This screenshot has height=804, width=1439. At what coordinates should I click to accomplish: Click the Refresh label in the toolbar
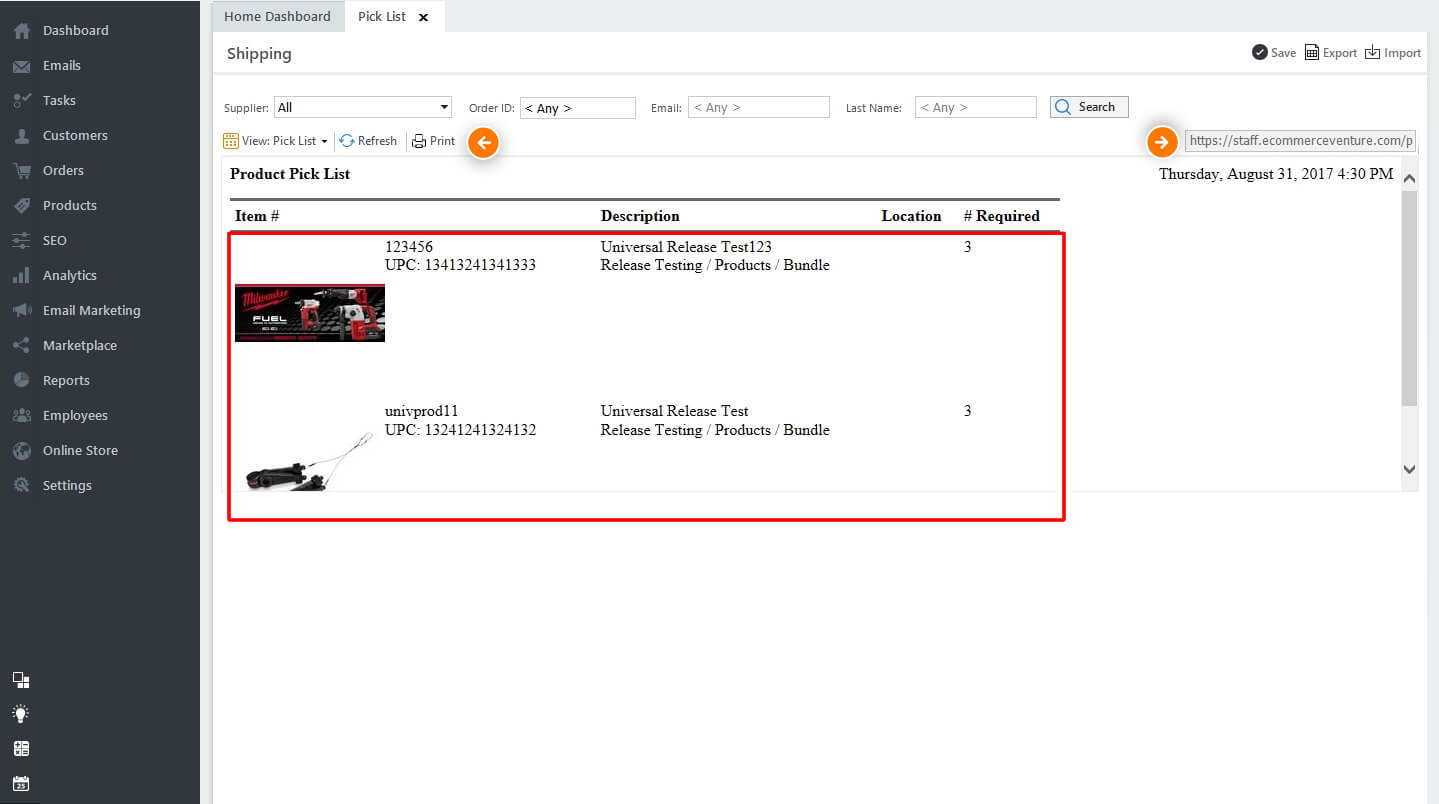click(377, 141)
